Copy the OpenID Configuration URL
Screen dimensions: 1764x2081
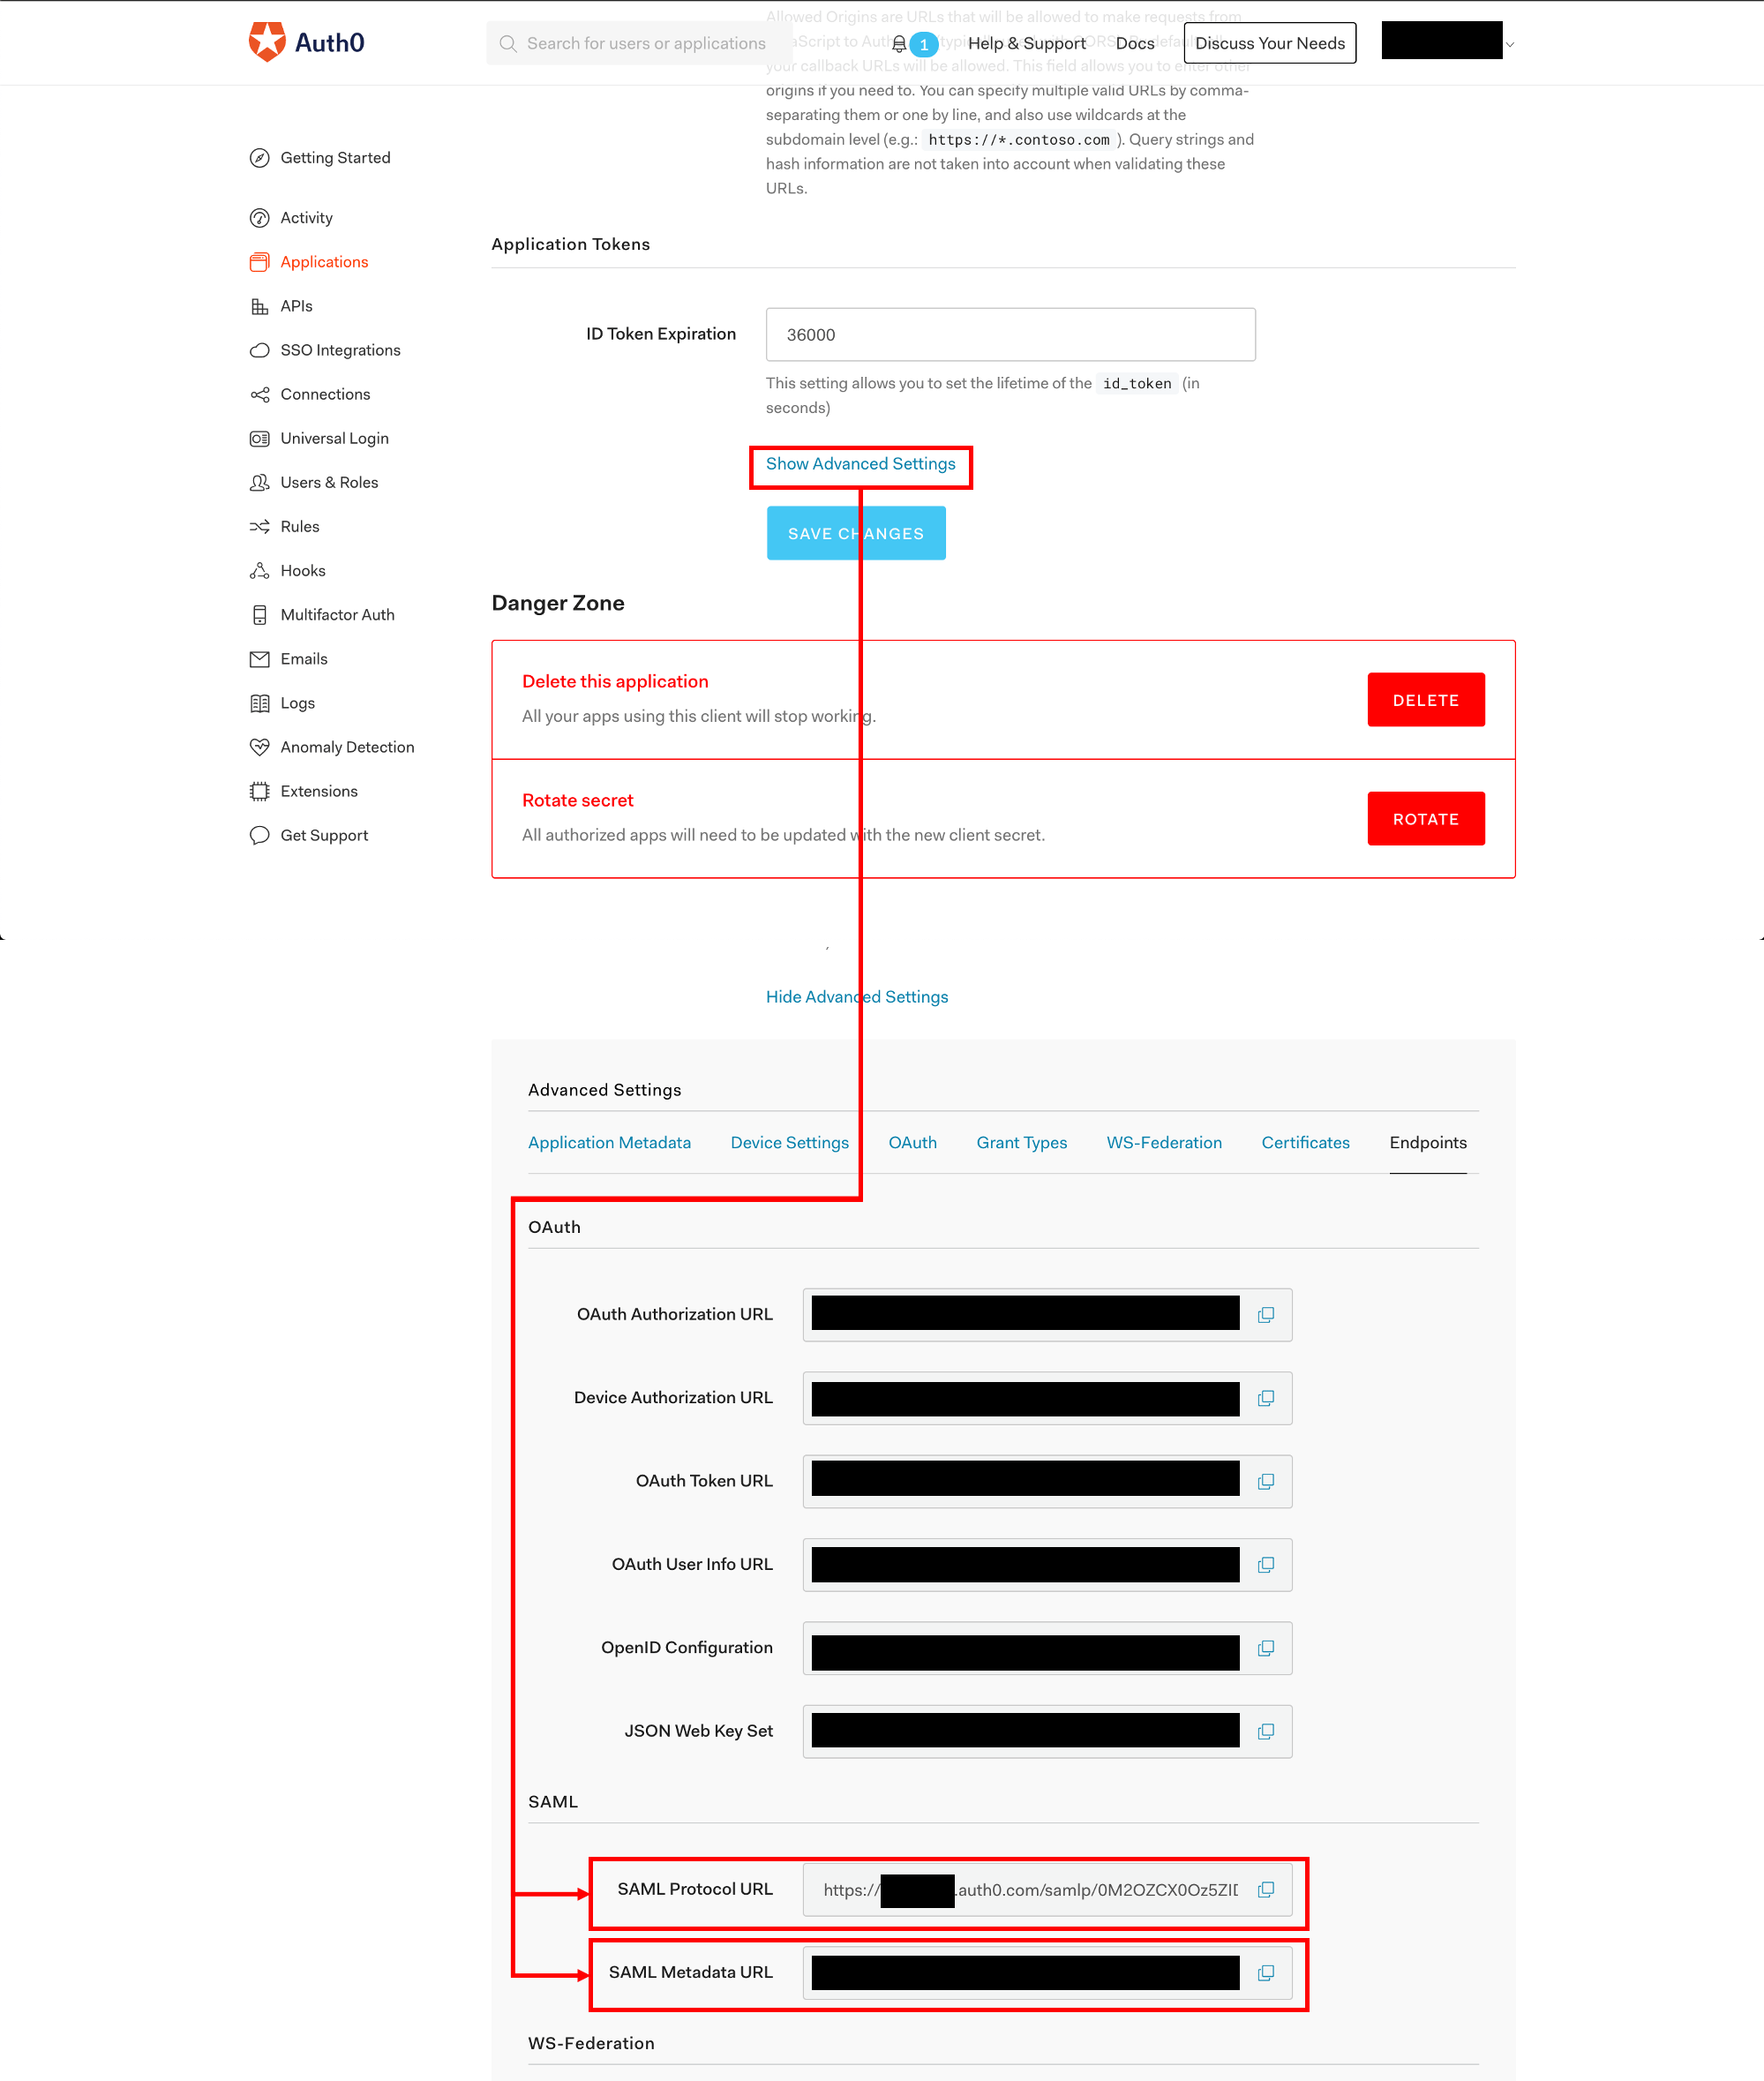tap(1266, 1647)
